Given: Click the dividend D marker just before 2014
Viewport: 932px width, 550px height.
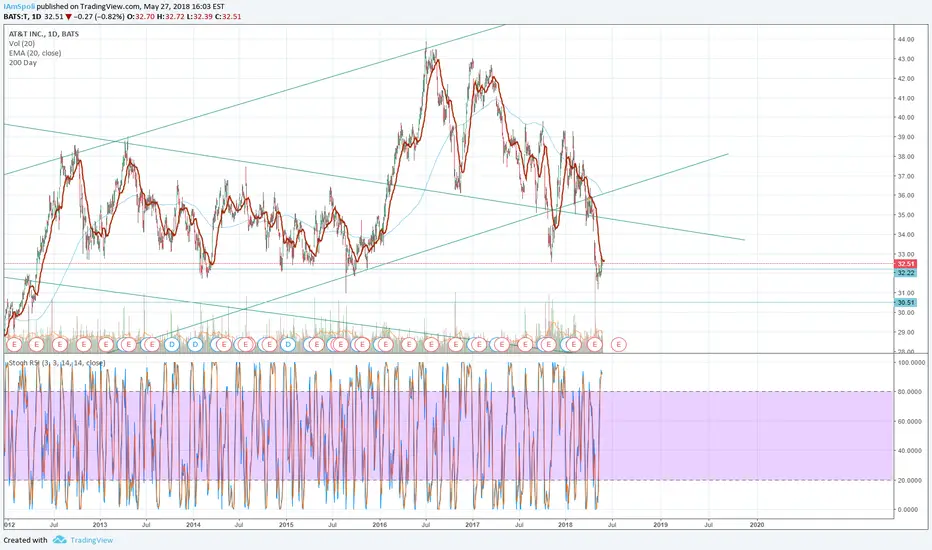Looking at the screenshot, I should click(172, 344).
